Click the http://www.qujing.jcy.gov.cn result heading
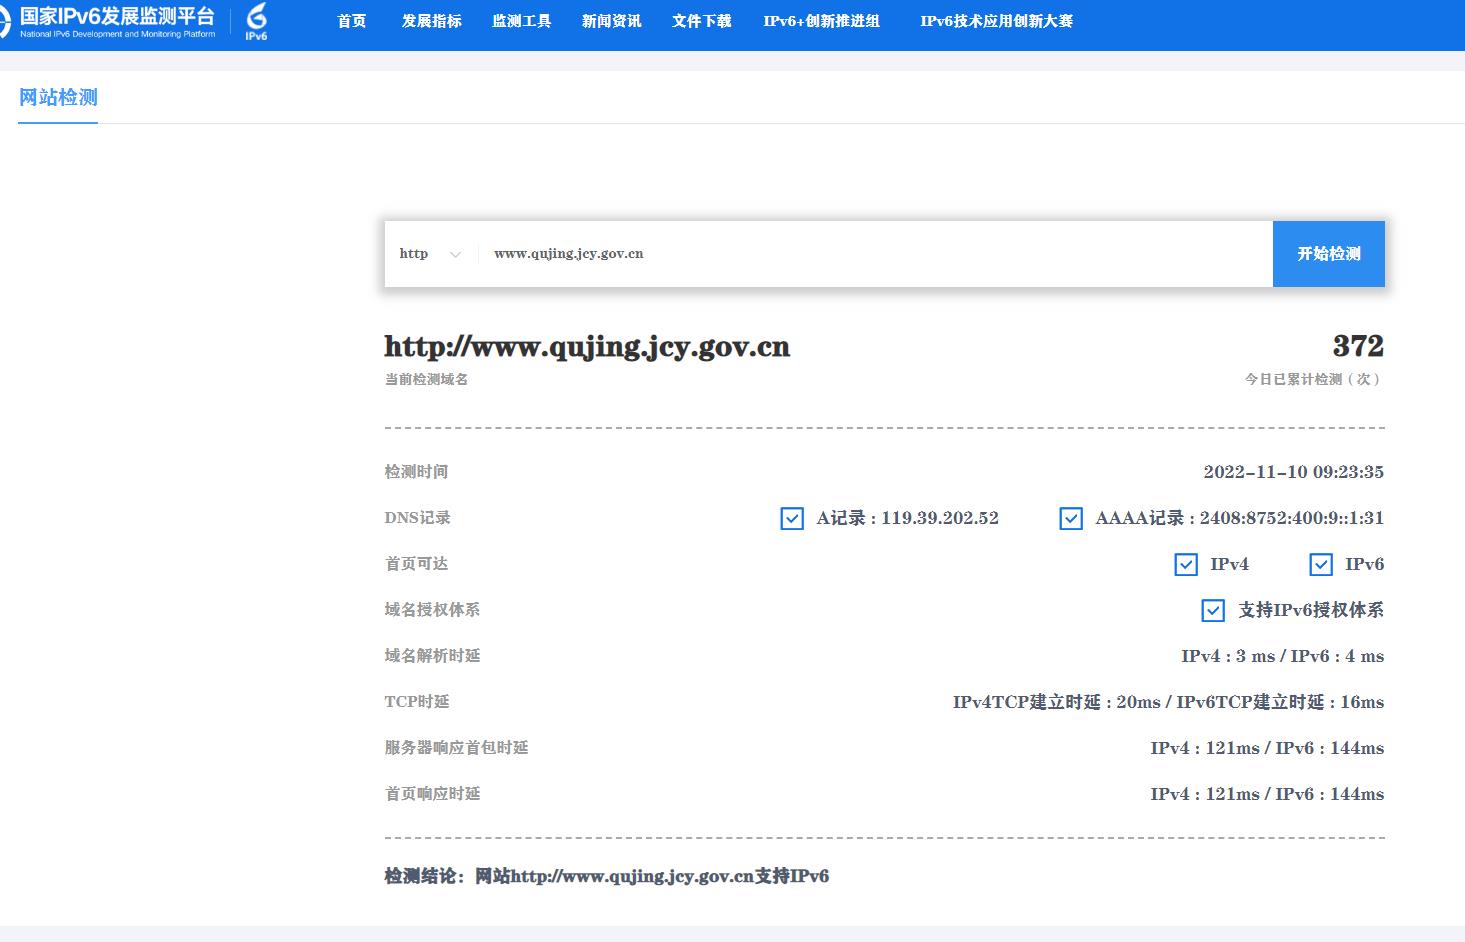Screen dimensions: 1465x942 pos(587,347)
